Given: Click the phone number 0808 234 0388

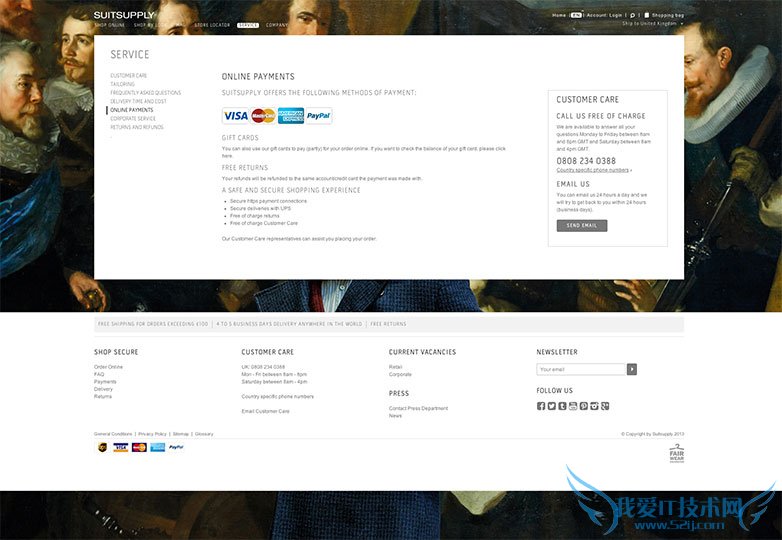Looking at the screenshot, I should click(x=586, y=161).
